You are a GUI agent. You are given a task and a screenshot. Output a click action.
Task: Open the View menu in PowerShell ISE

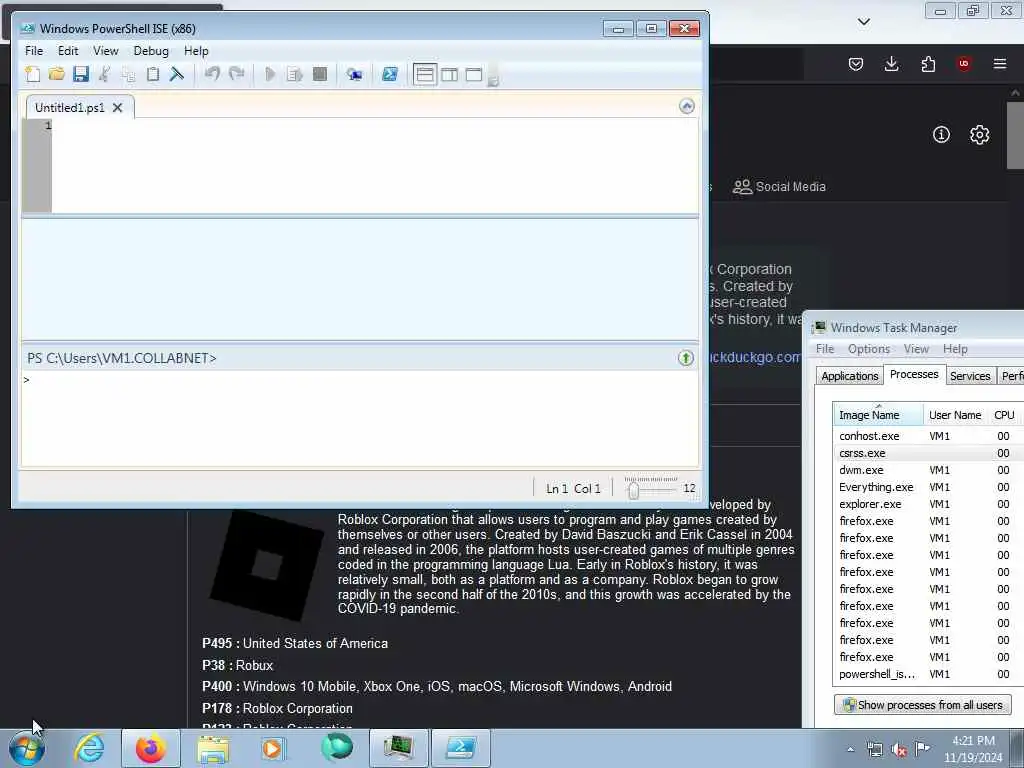(x=106, y=51)
